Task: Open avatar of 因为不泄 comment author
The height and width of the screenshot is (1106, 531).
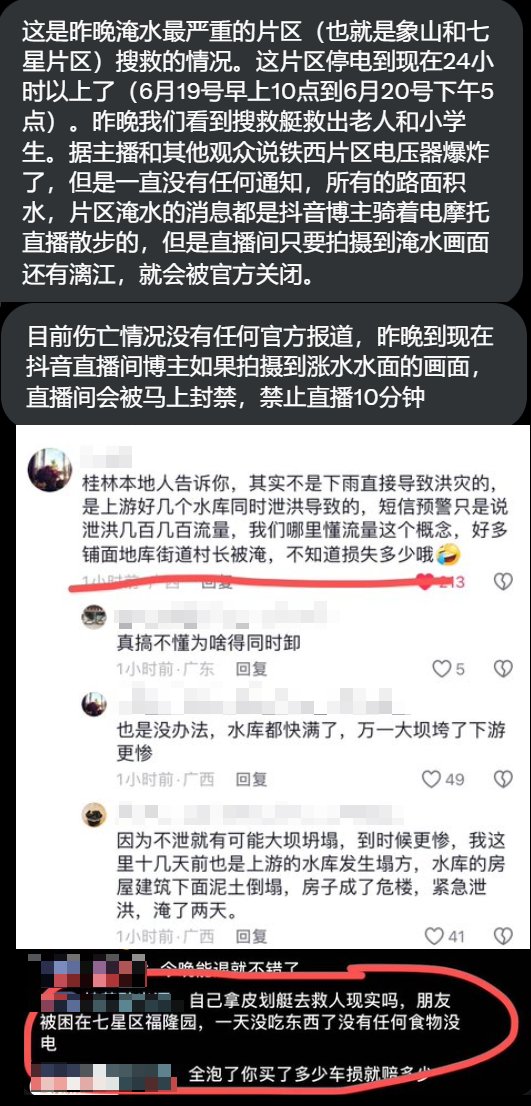Action: click(94, 815)
